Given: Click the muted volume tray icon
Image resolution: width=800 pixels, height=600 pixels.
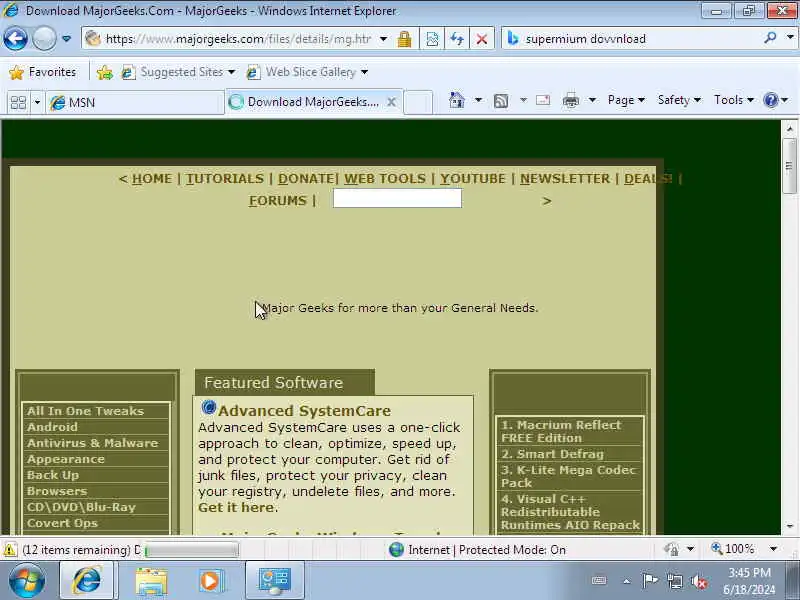Looking at the screenshot, I should [x=698, y=581].
